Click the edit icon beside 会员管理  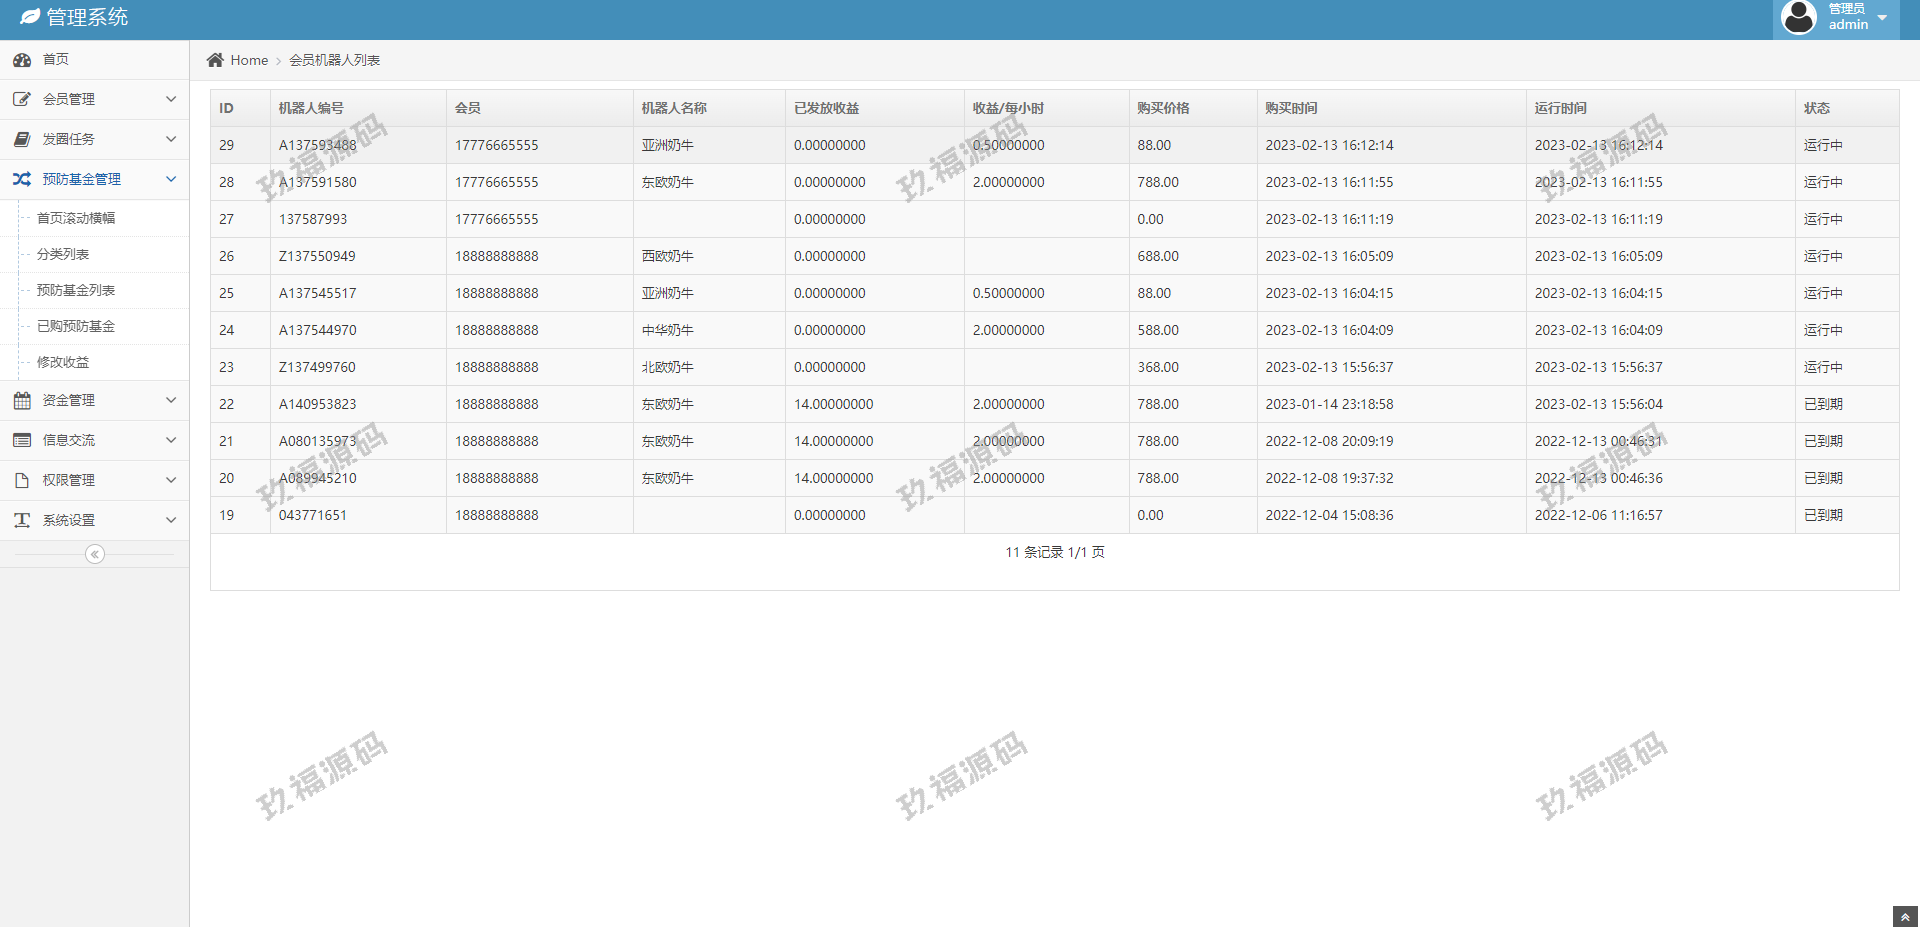(22, 99)
